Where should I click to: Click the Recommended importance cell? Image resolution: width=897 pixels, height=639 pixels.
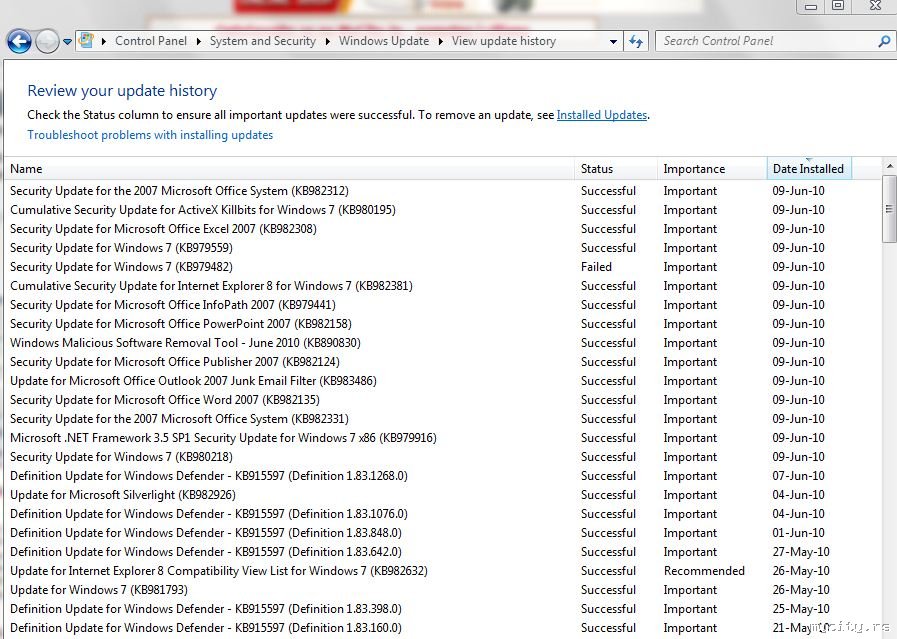pos(704,570)
